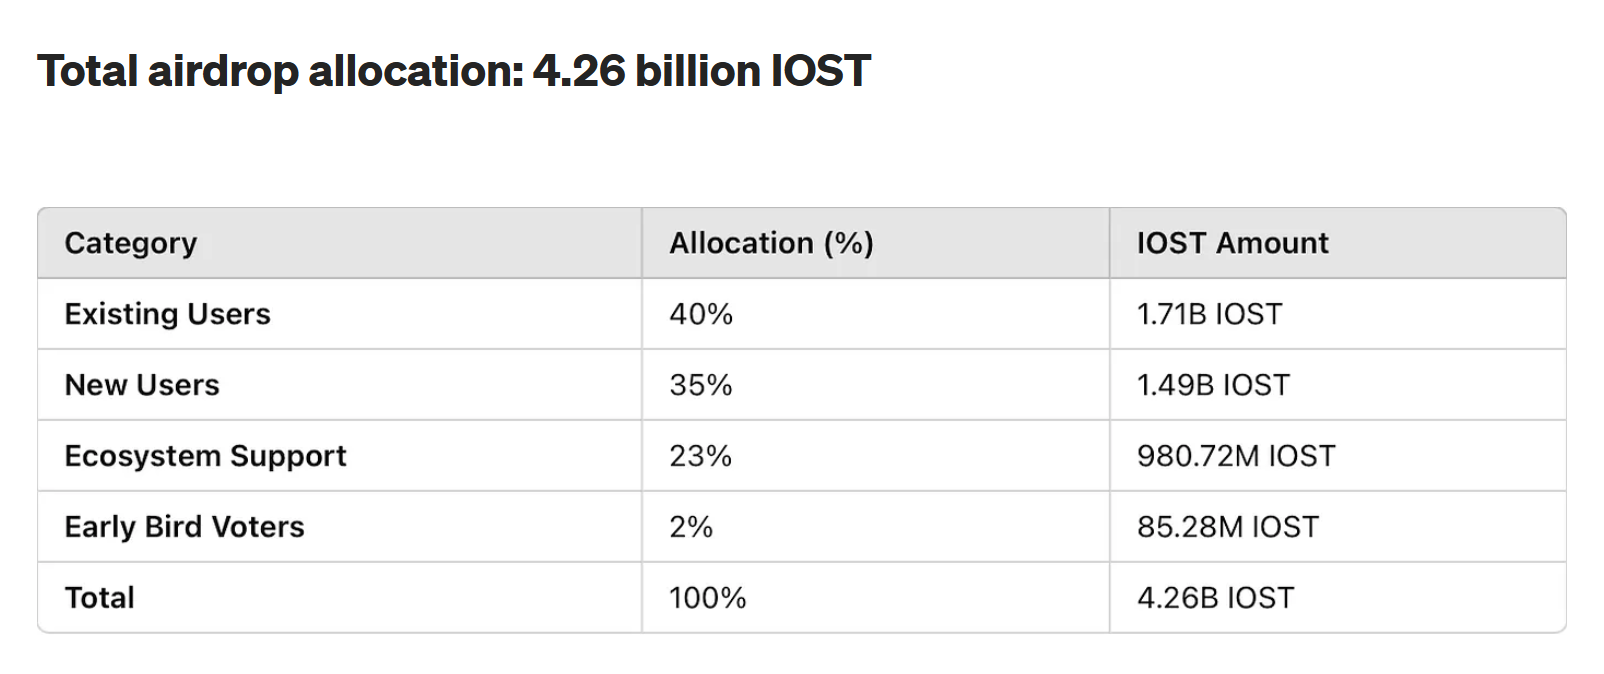1604x674 pixels.
Task: Select the 4.26B IOST total cell
Action: (x=1215, y=598)
